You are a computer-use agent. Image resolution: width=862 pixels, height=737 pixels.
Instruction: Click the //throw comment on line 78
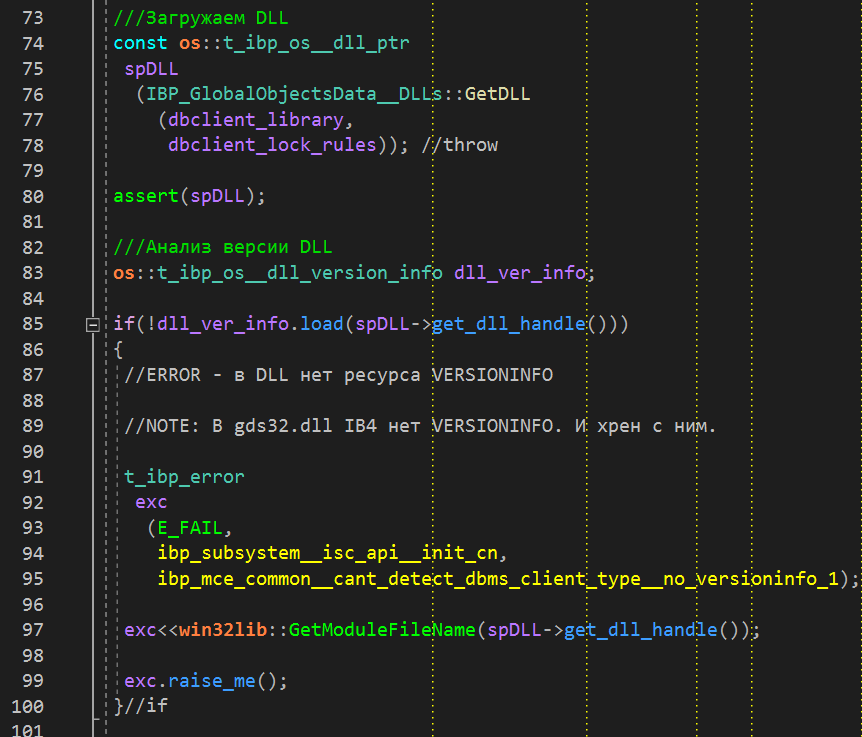pos(459,145)
